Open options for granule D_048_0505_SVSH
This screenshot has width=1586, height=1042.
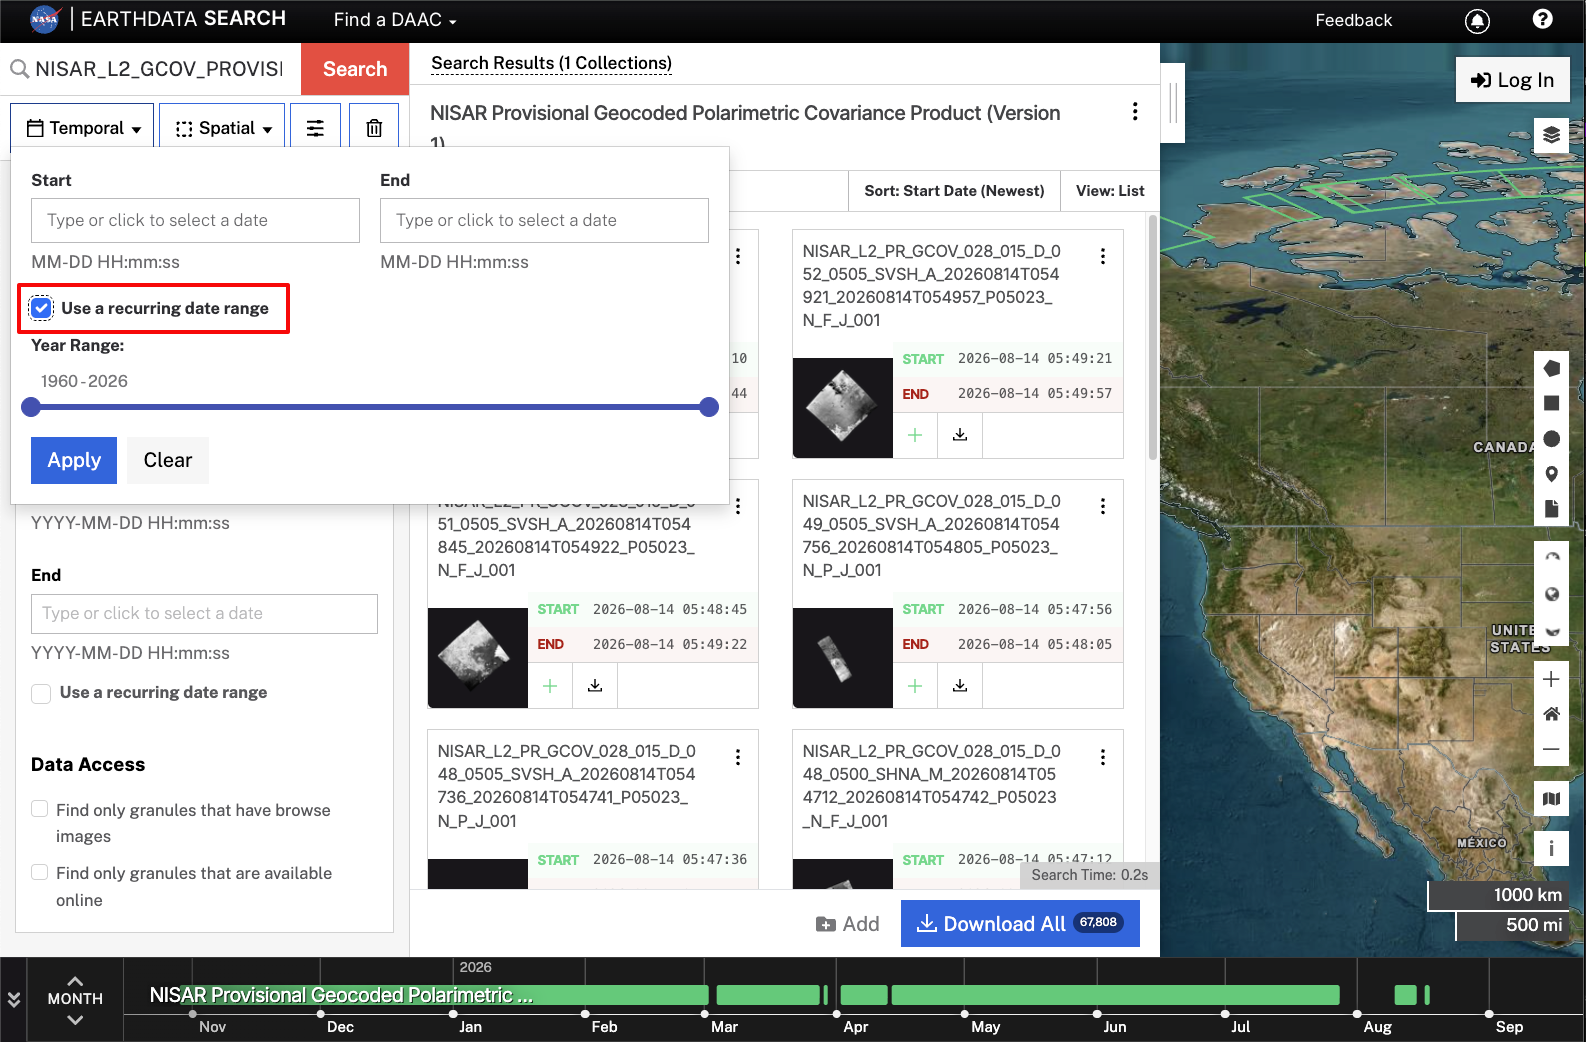738,757
